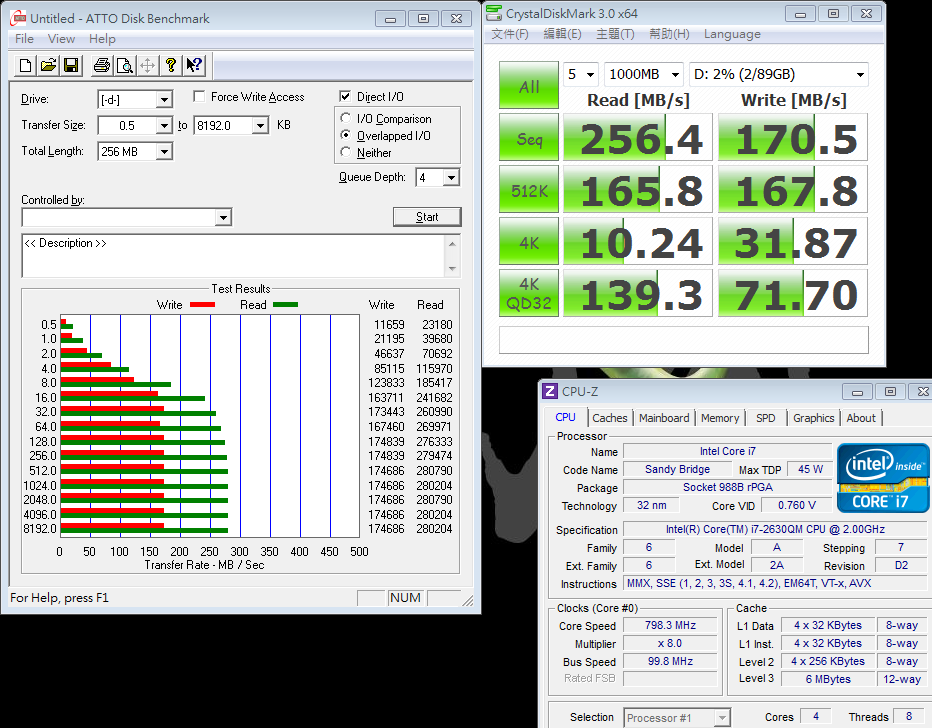The image size is (932, 728).
Task: Open Total Length 256 MB dropdown
Action: 165,152
